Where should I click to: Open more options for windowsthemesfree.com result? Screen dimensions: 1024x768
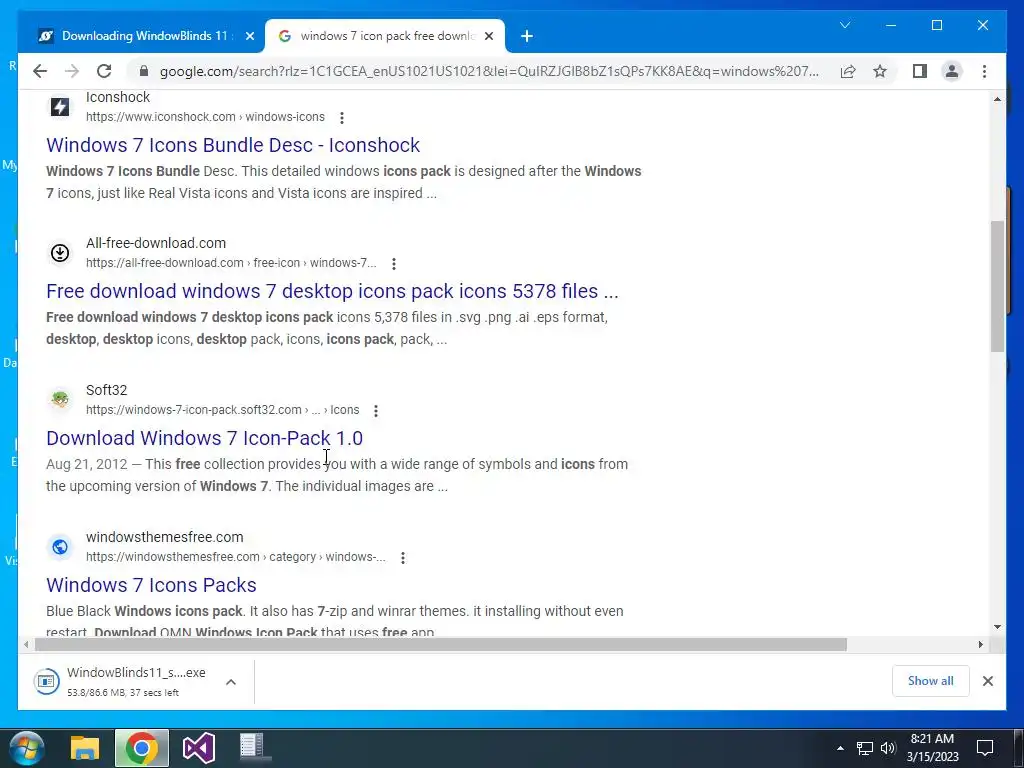[403, 558]
